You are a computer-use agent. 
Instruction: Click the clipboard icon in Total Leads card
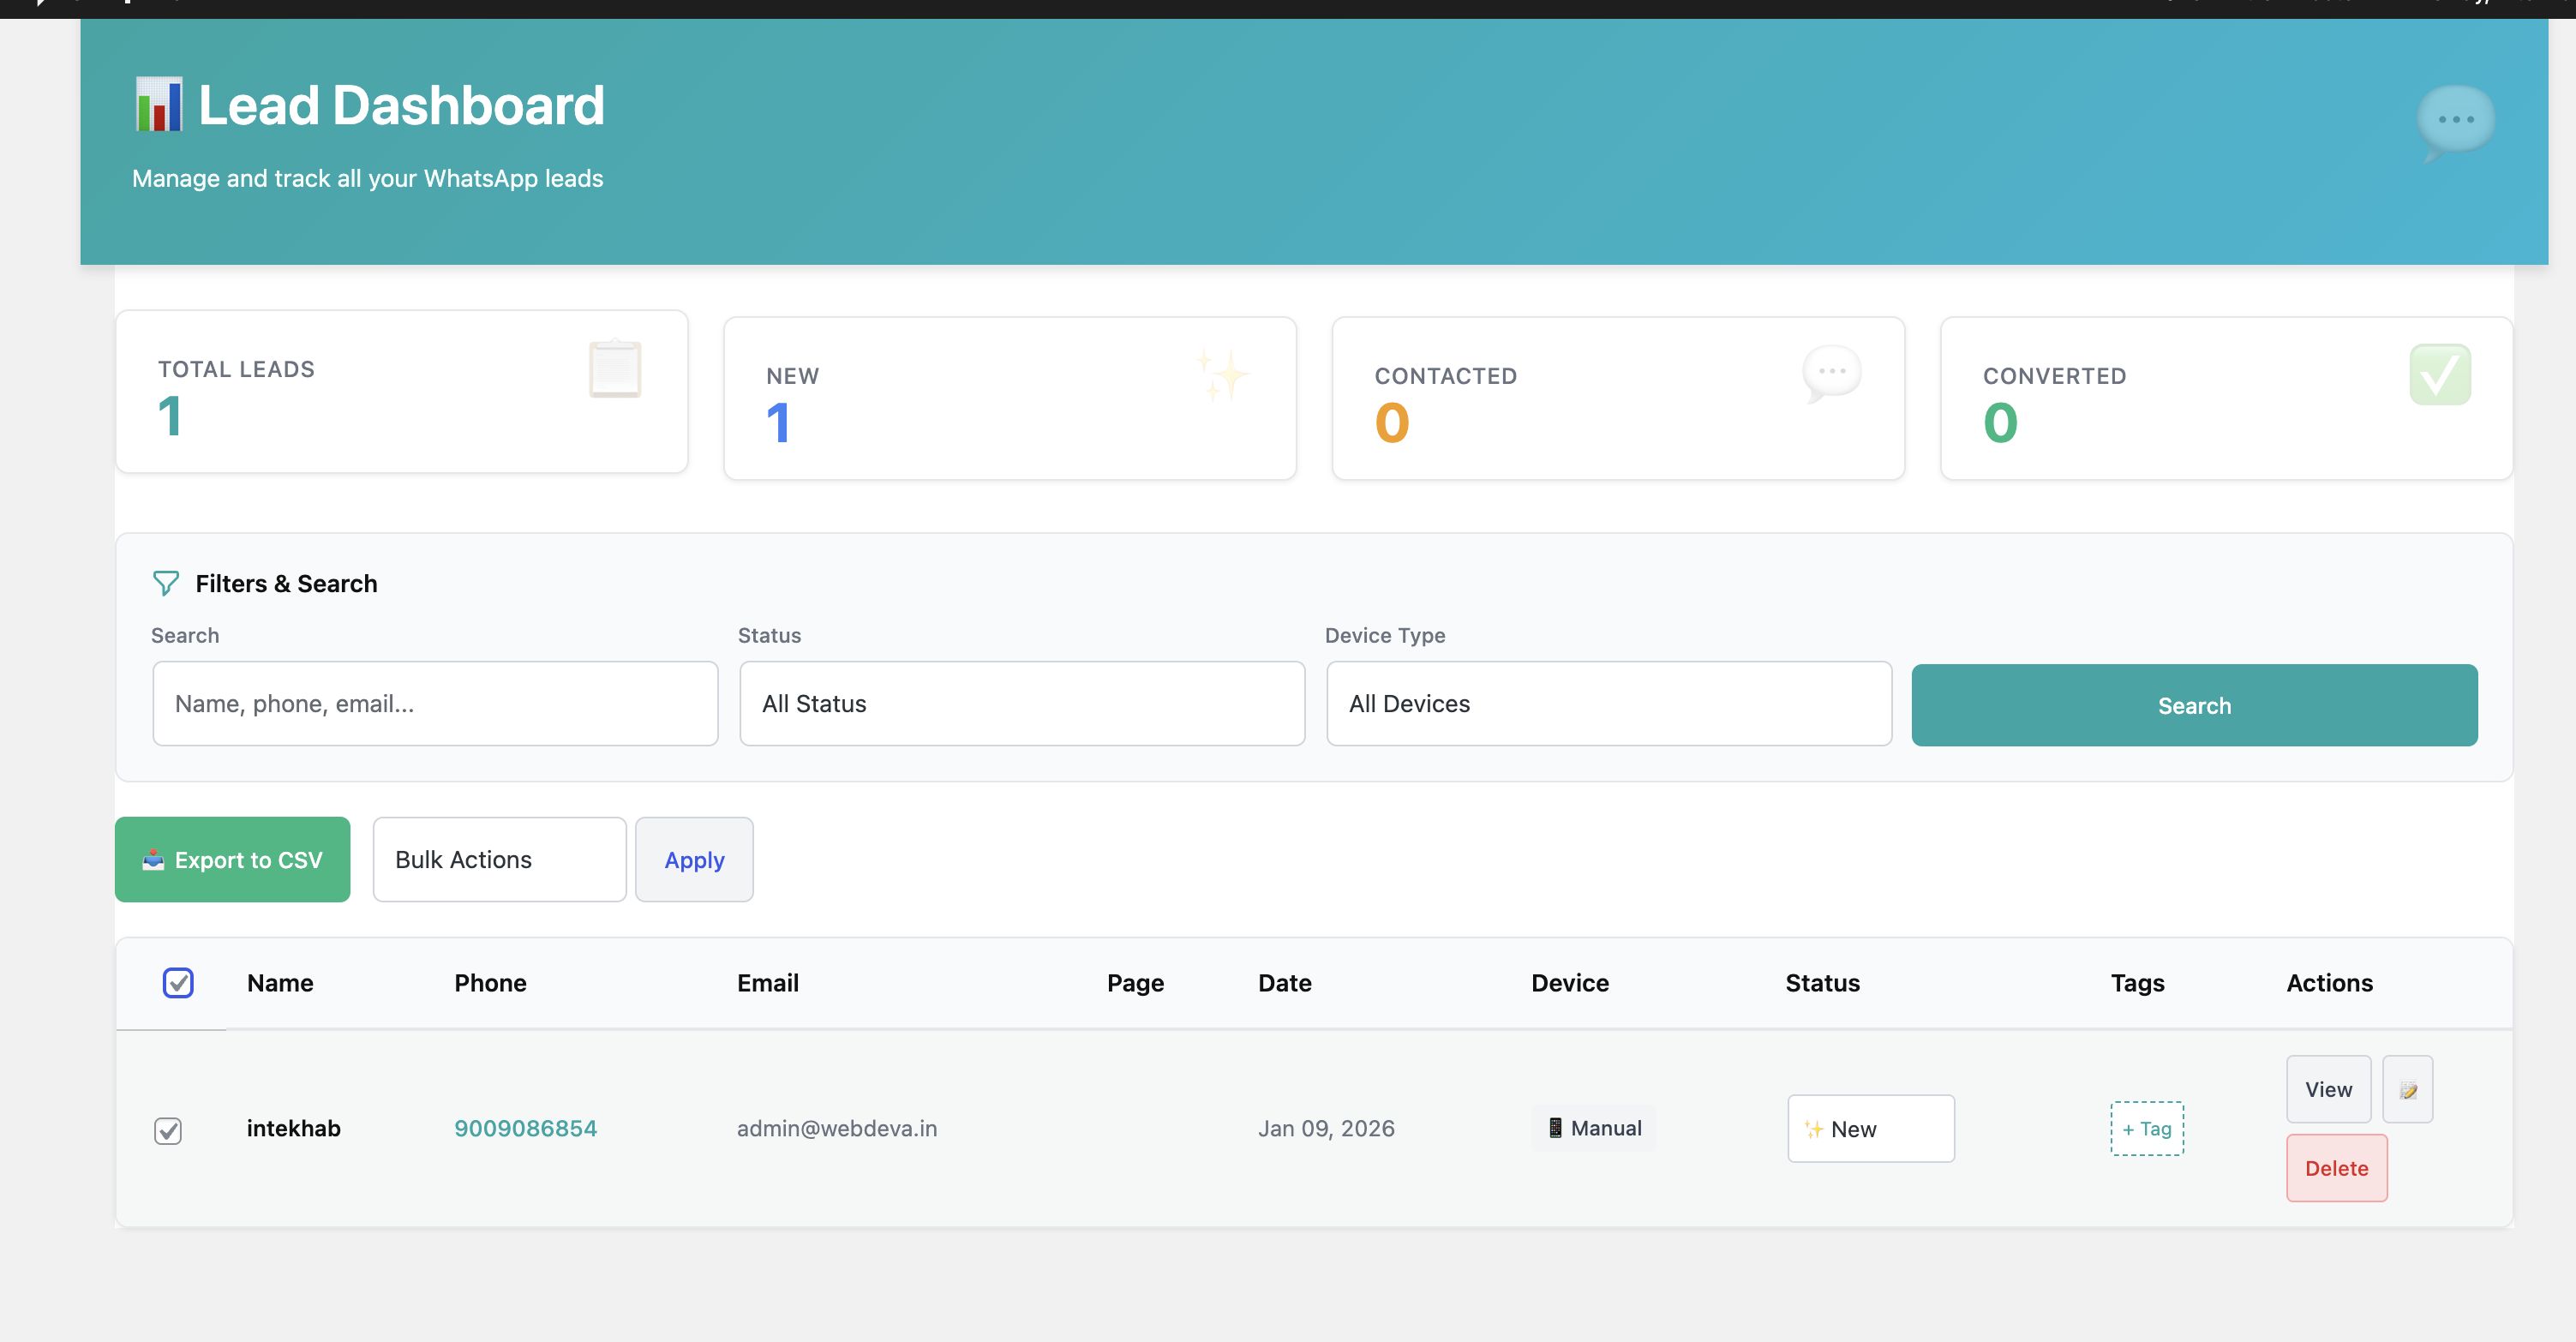pos(615,369)
